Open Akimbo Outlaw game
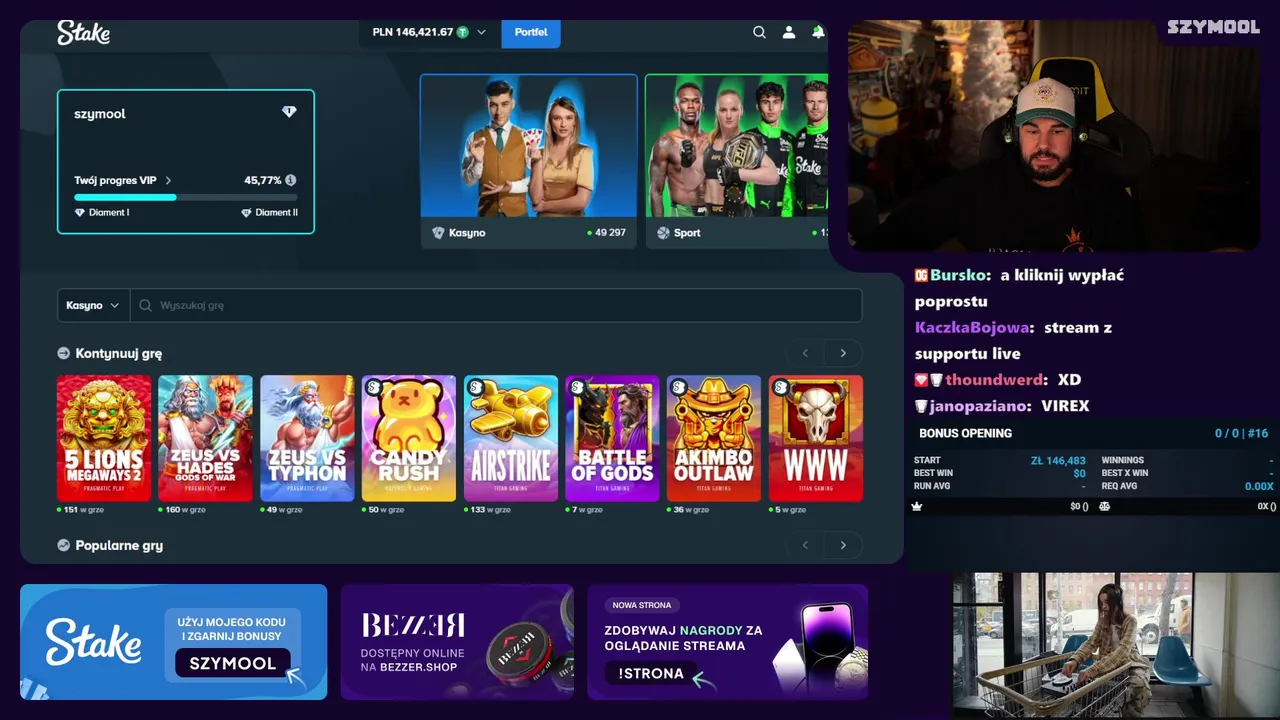1280x720 pixels. [714, 438]
